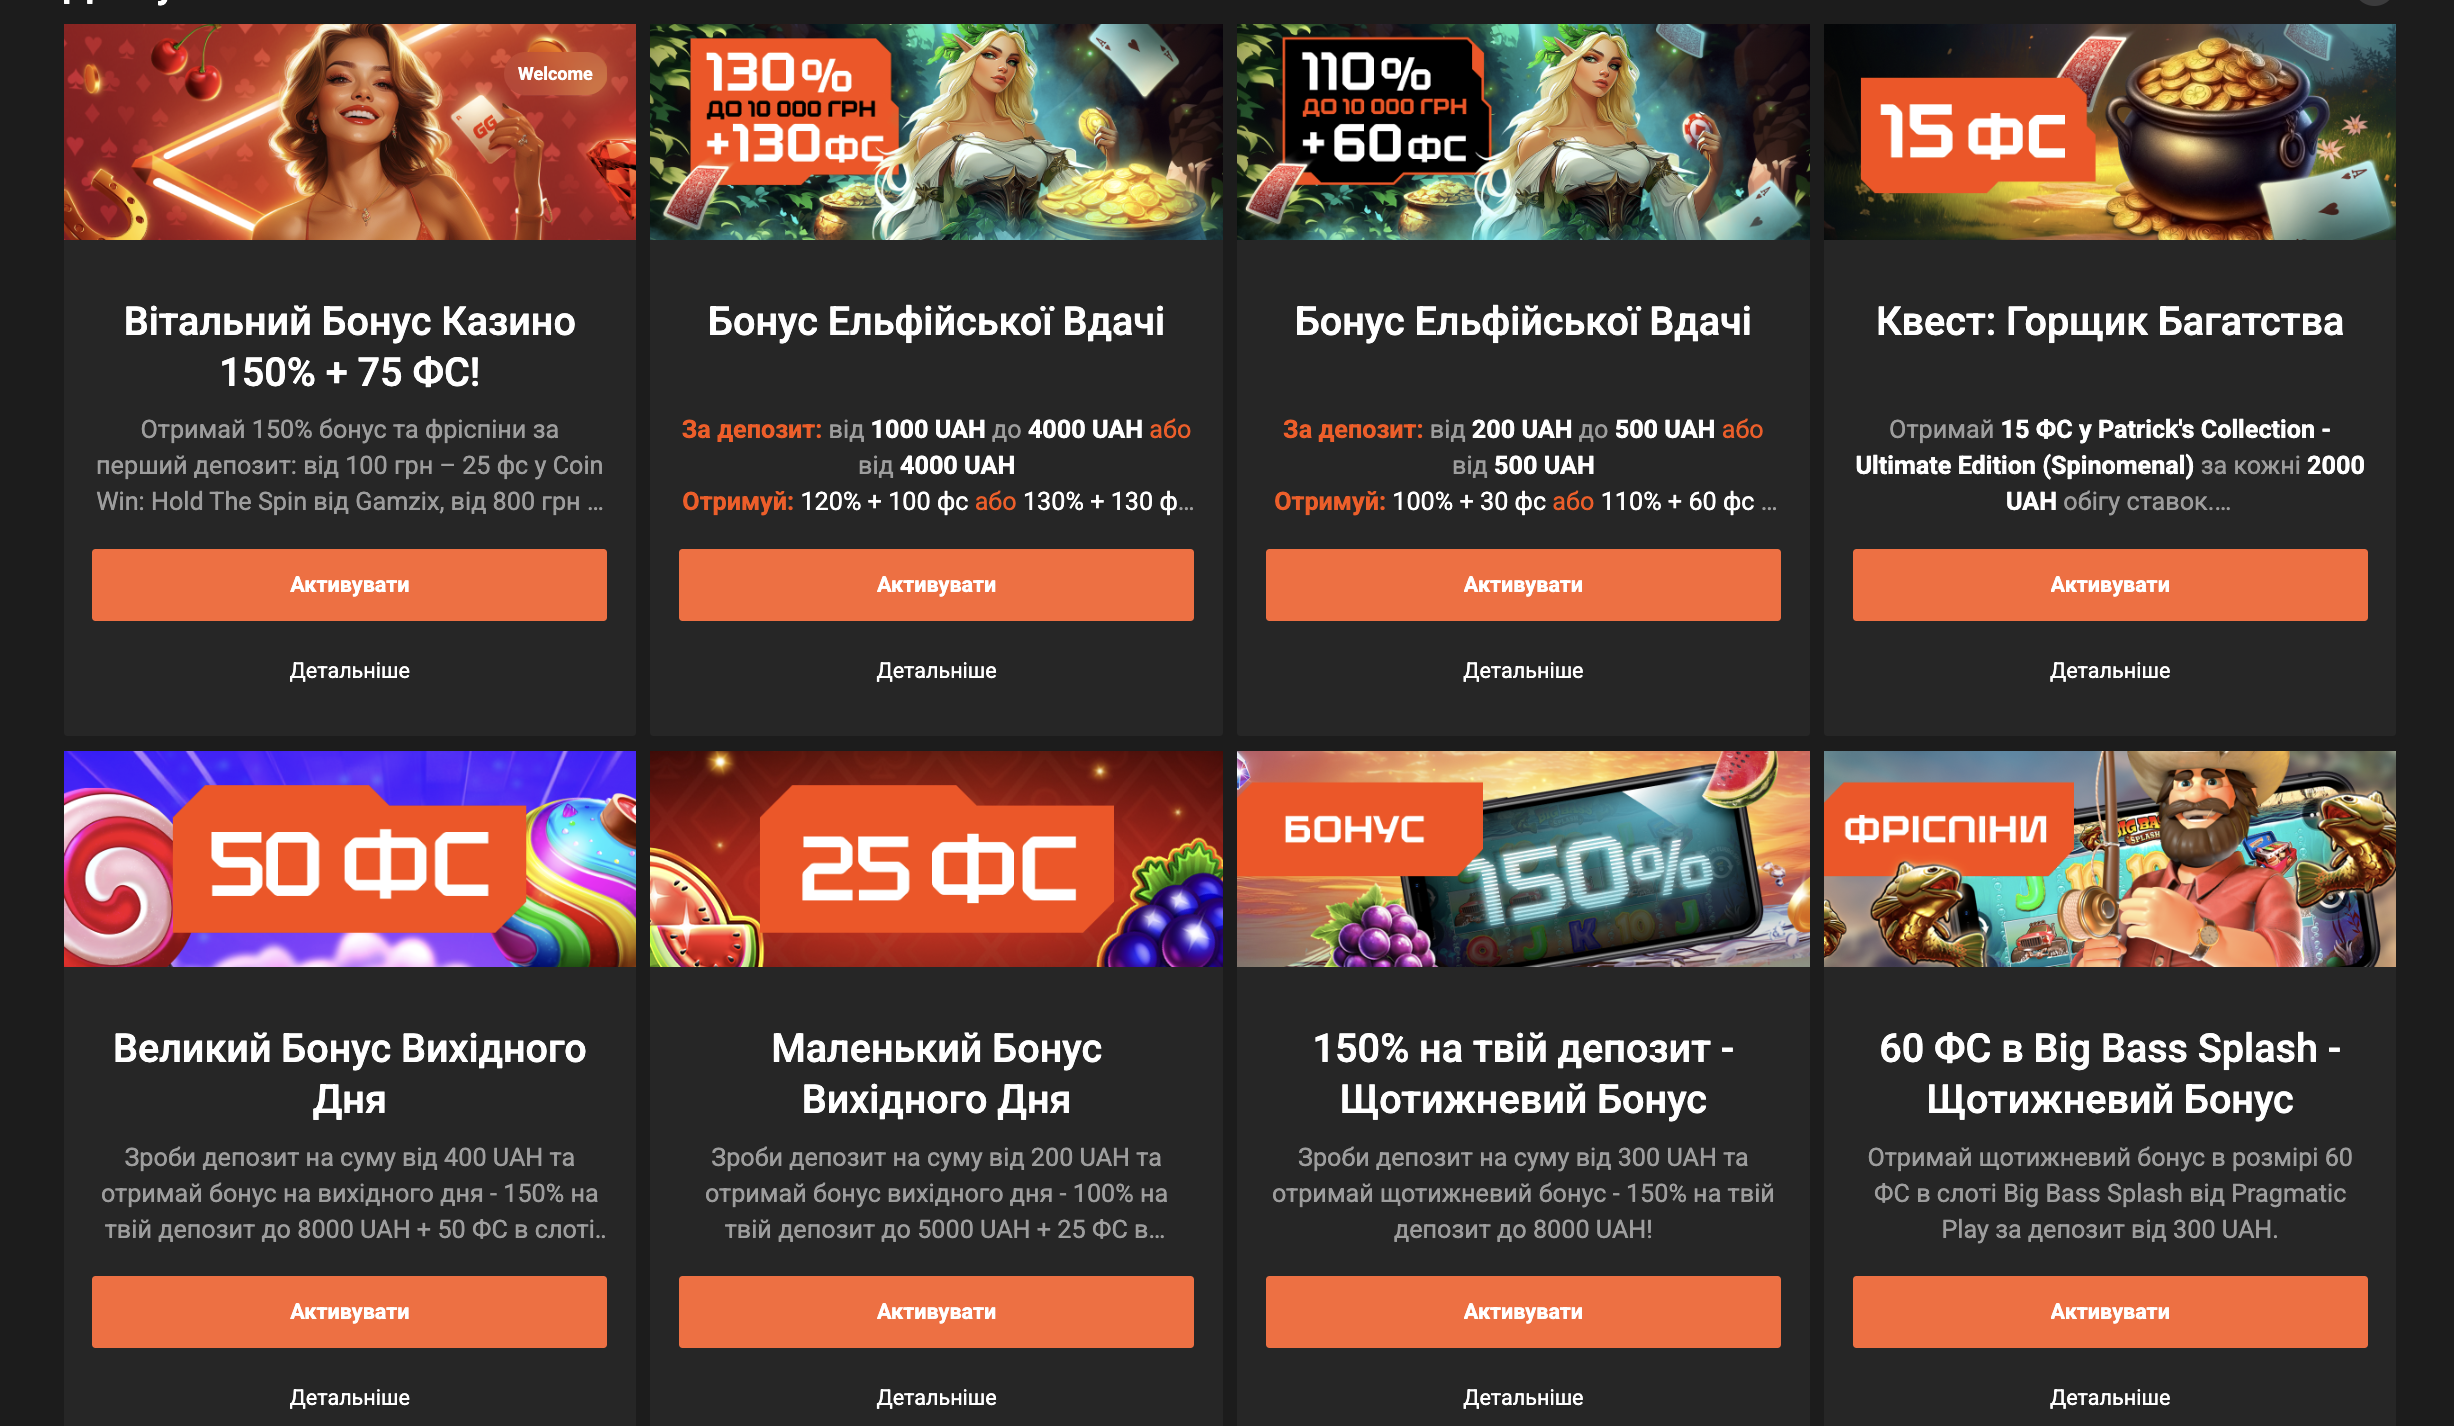Open Детальніше under the 130% elf bonus

[936, 671]
